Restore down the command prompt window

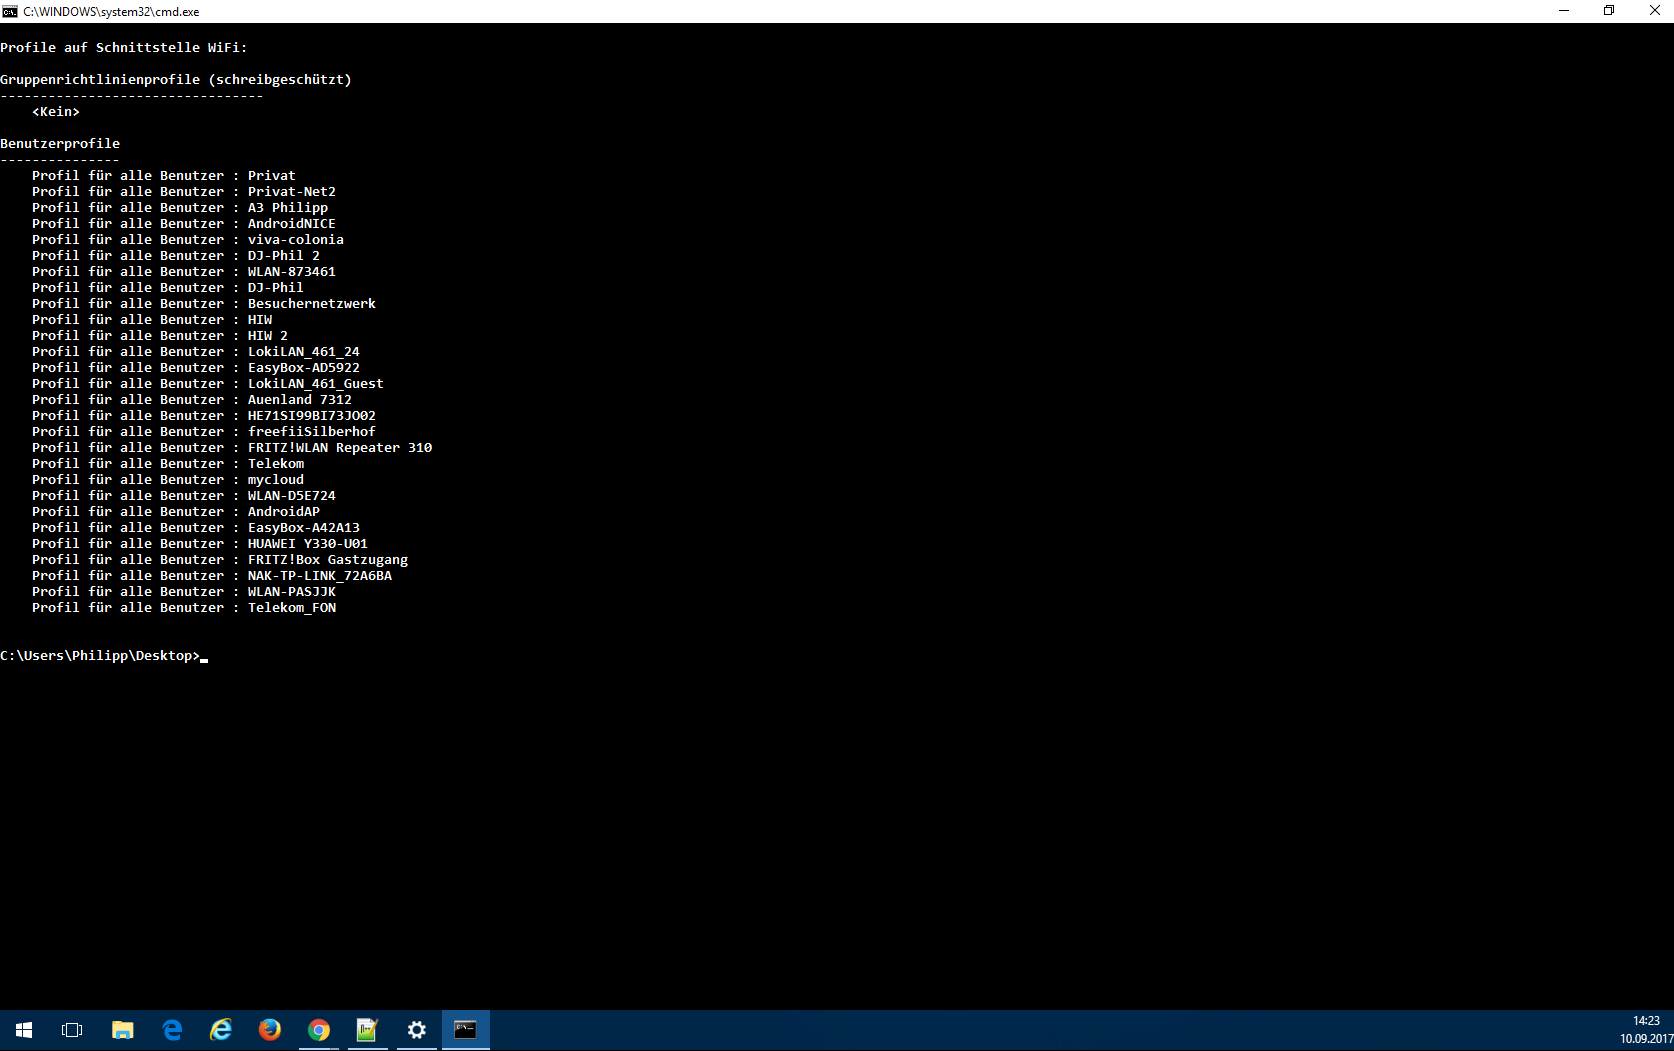(1609, 11)
